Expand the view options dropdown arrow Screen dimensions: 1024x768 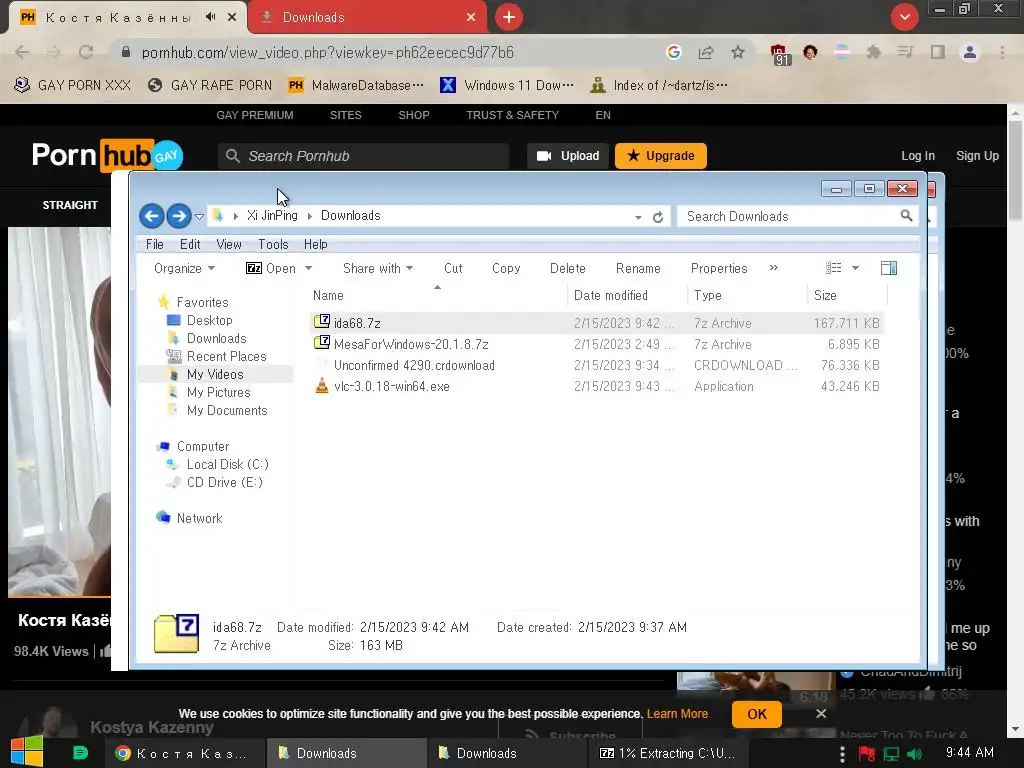pos(856,268)
